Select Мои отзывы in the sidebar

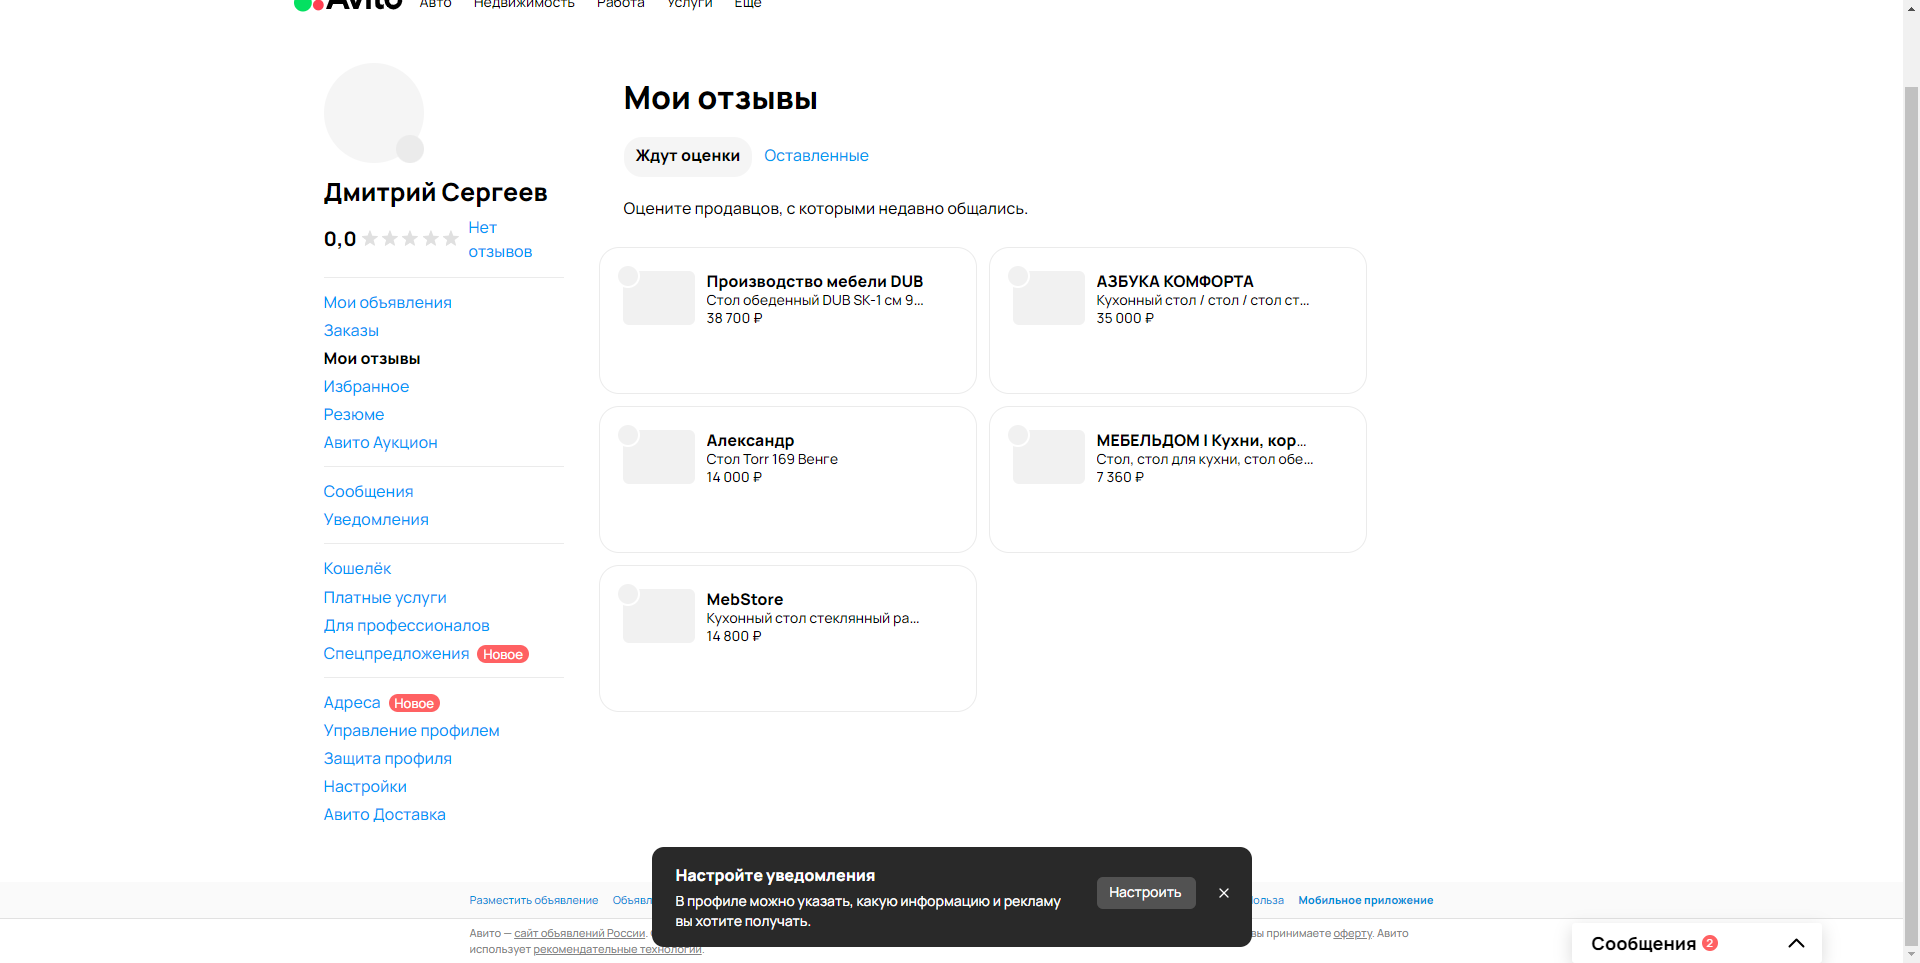(x=372, y=358)
